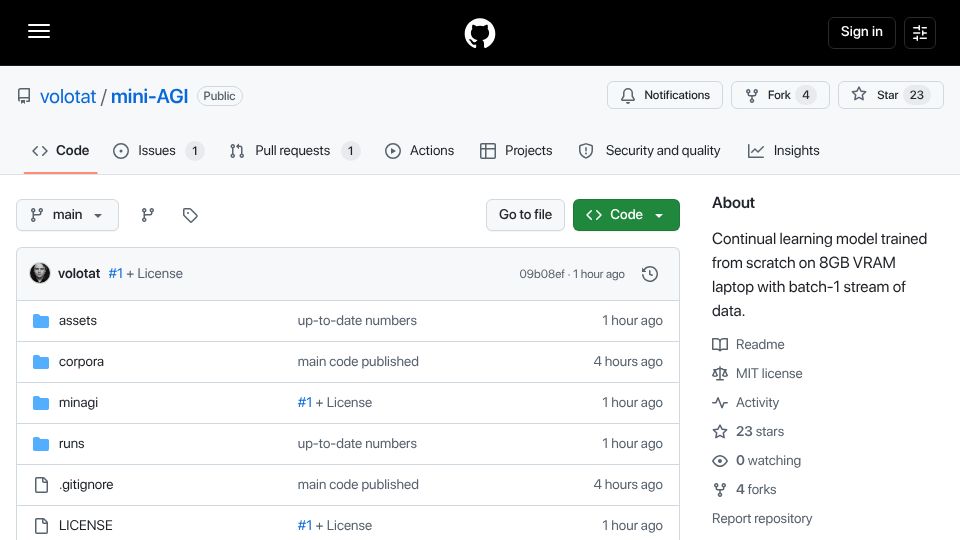Open the minagi folder

[x=78, y=403]
